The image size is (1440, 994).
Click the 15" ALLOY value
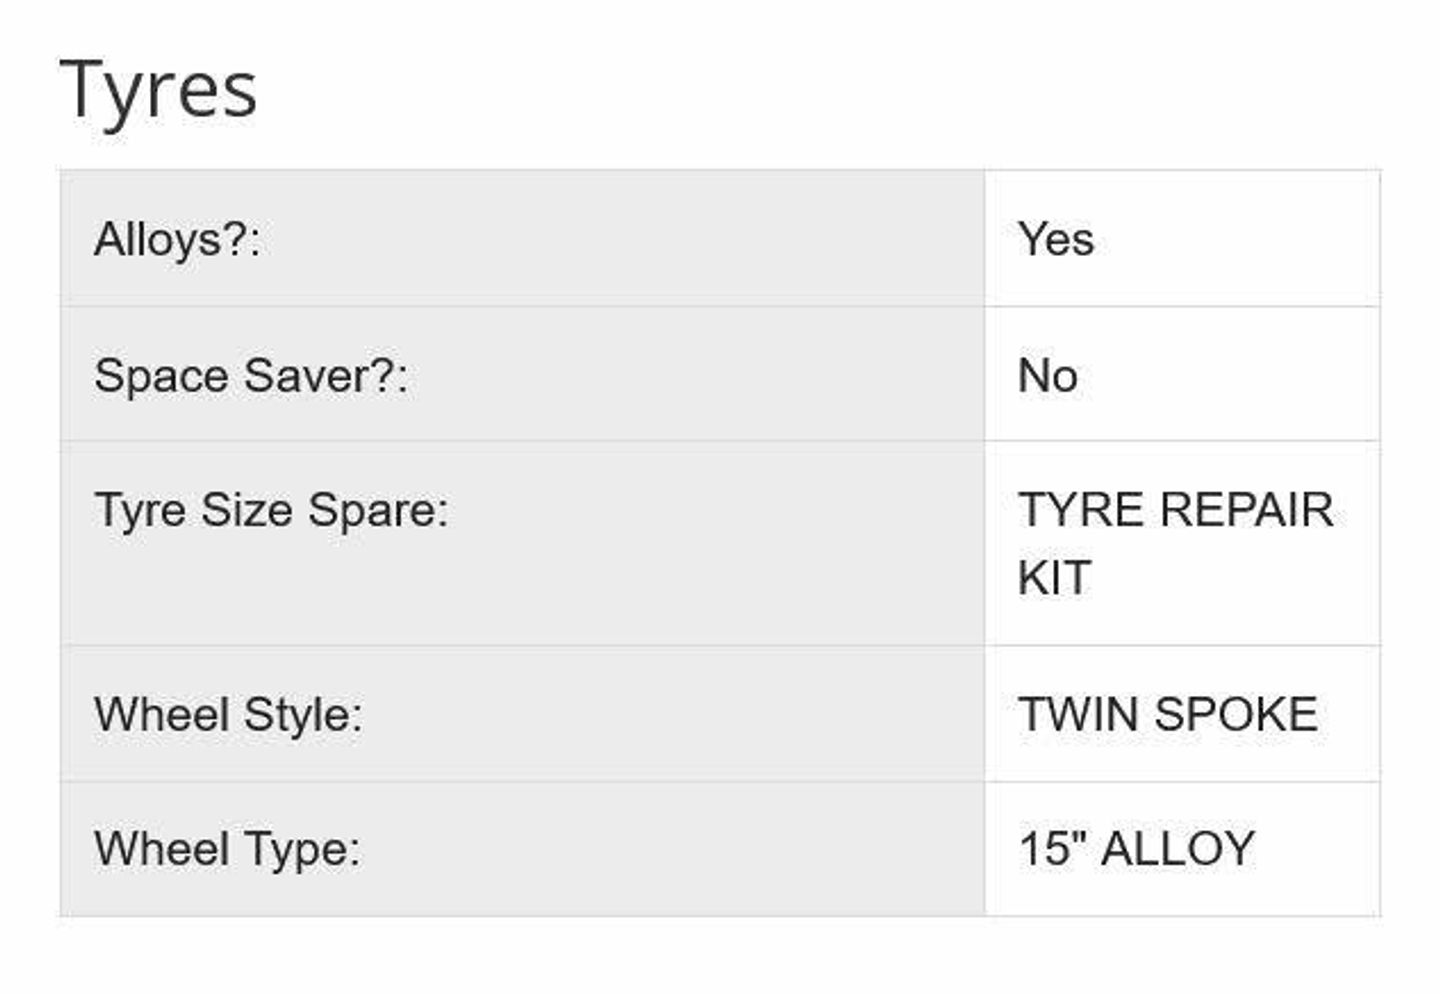1136,849
